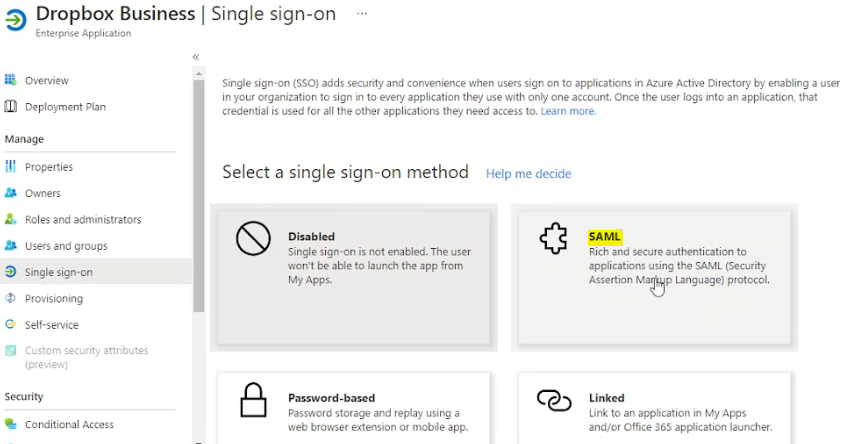The height and width of the screenshot is (444, 850).
Task: Click the Dropbox Business application logo icon
Action: 16,19
